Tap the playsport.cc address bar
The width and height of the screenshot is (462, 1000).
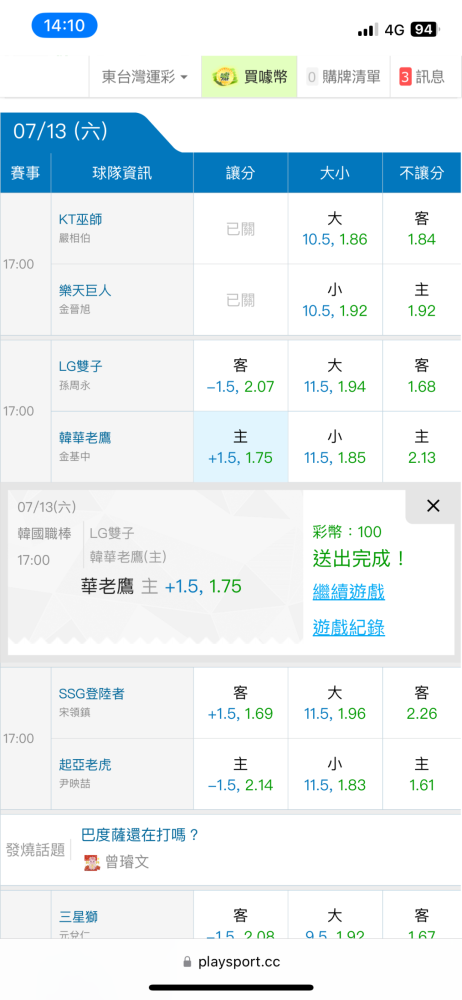click(231, 962)
